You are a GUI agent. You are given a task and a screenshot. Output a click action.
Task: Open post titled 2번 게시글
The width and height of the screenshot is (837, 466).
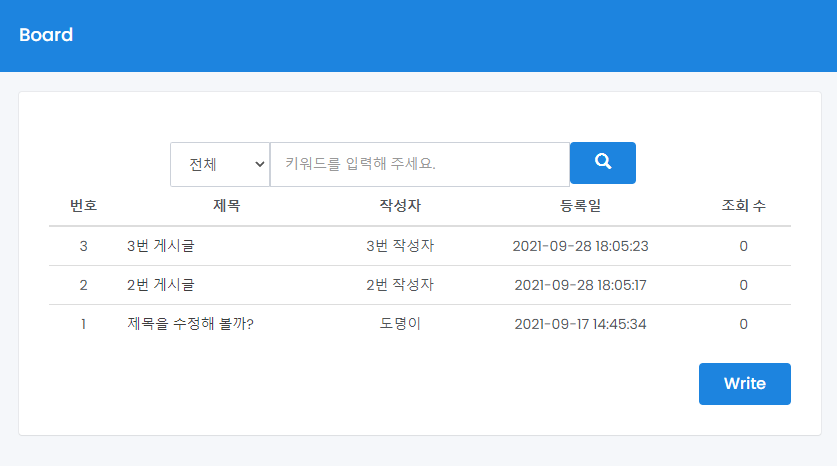pyautogui.click(x=161, y=285)
